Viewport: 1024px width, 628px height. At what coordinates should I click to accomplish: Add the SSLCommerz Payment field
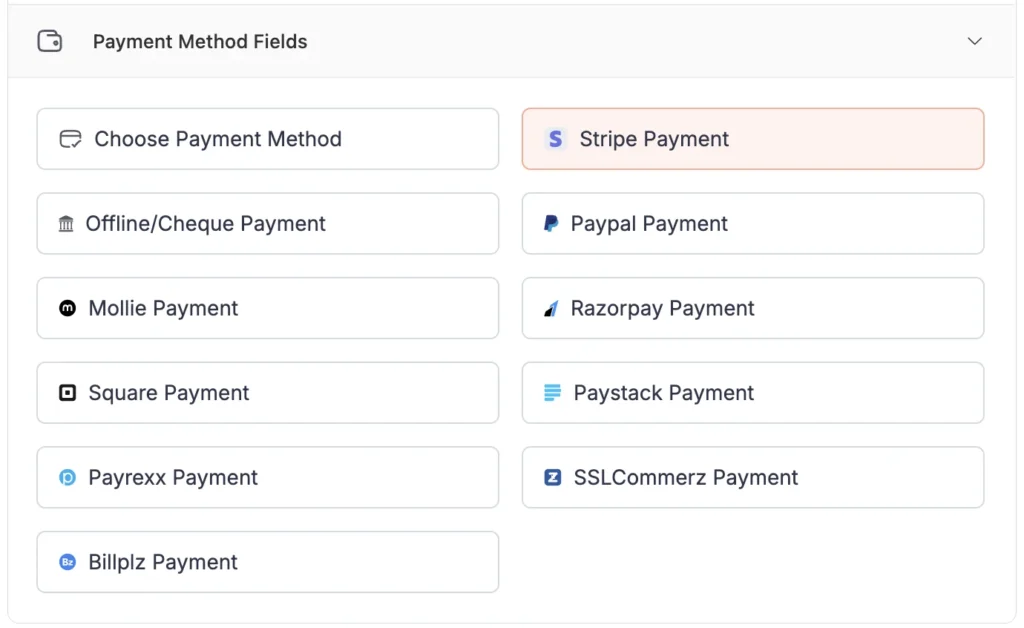coord(753,477)
